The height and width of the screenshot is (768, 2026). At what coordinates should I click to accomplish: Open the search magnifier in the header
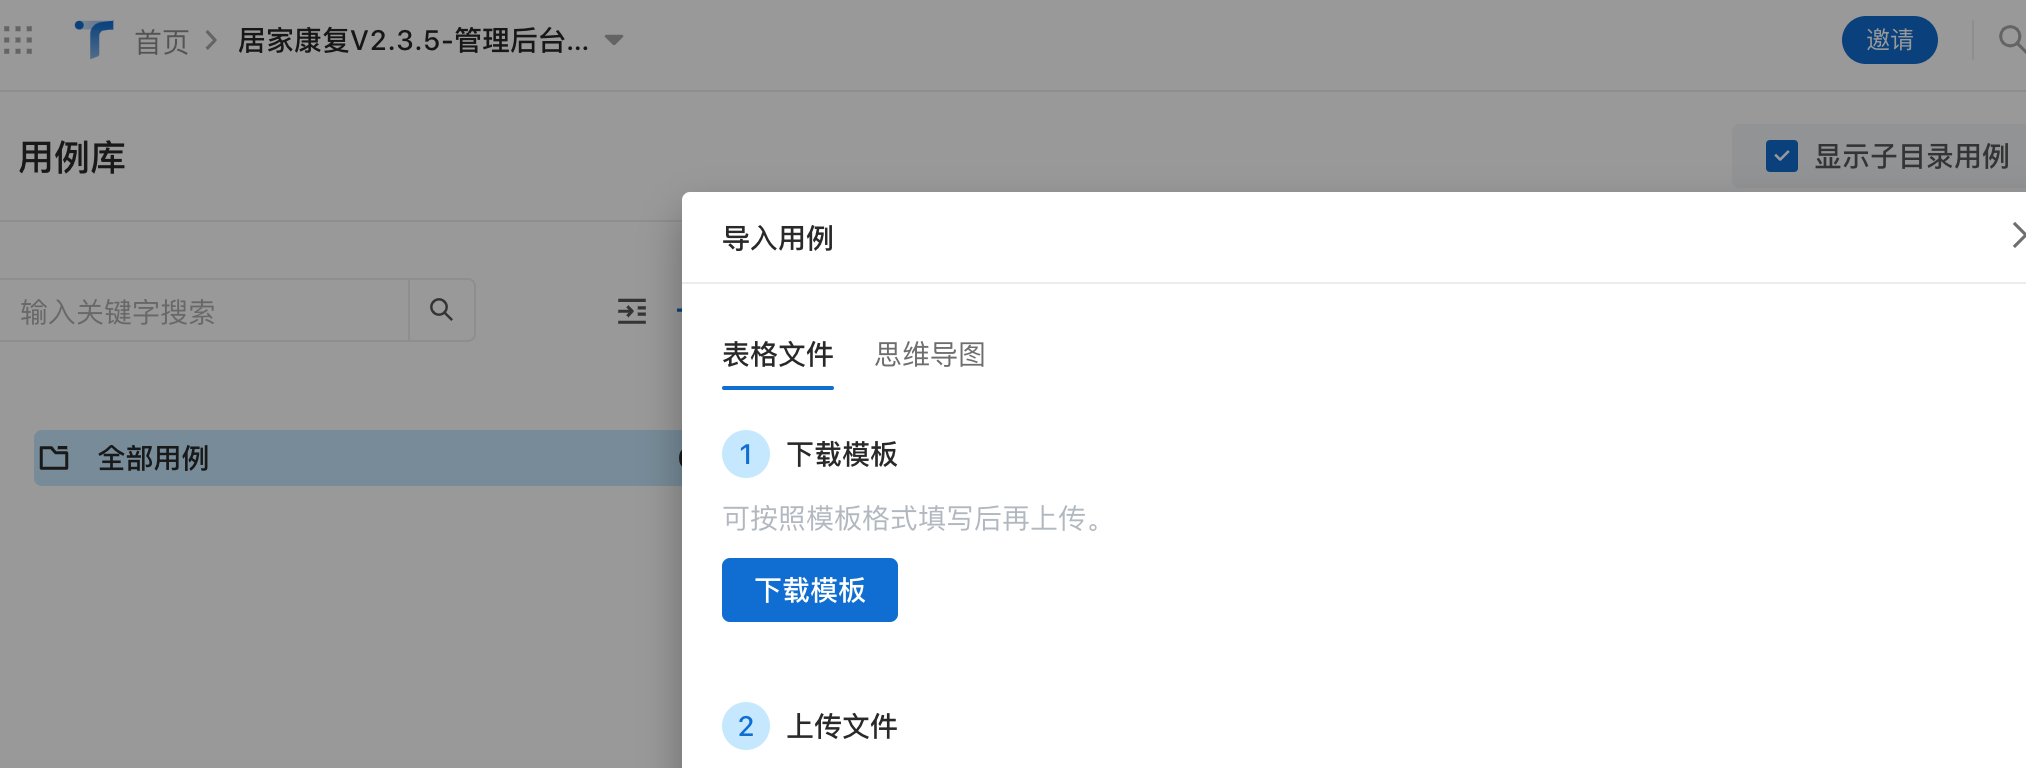2011,40
